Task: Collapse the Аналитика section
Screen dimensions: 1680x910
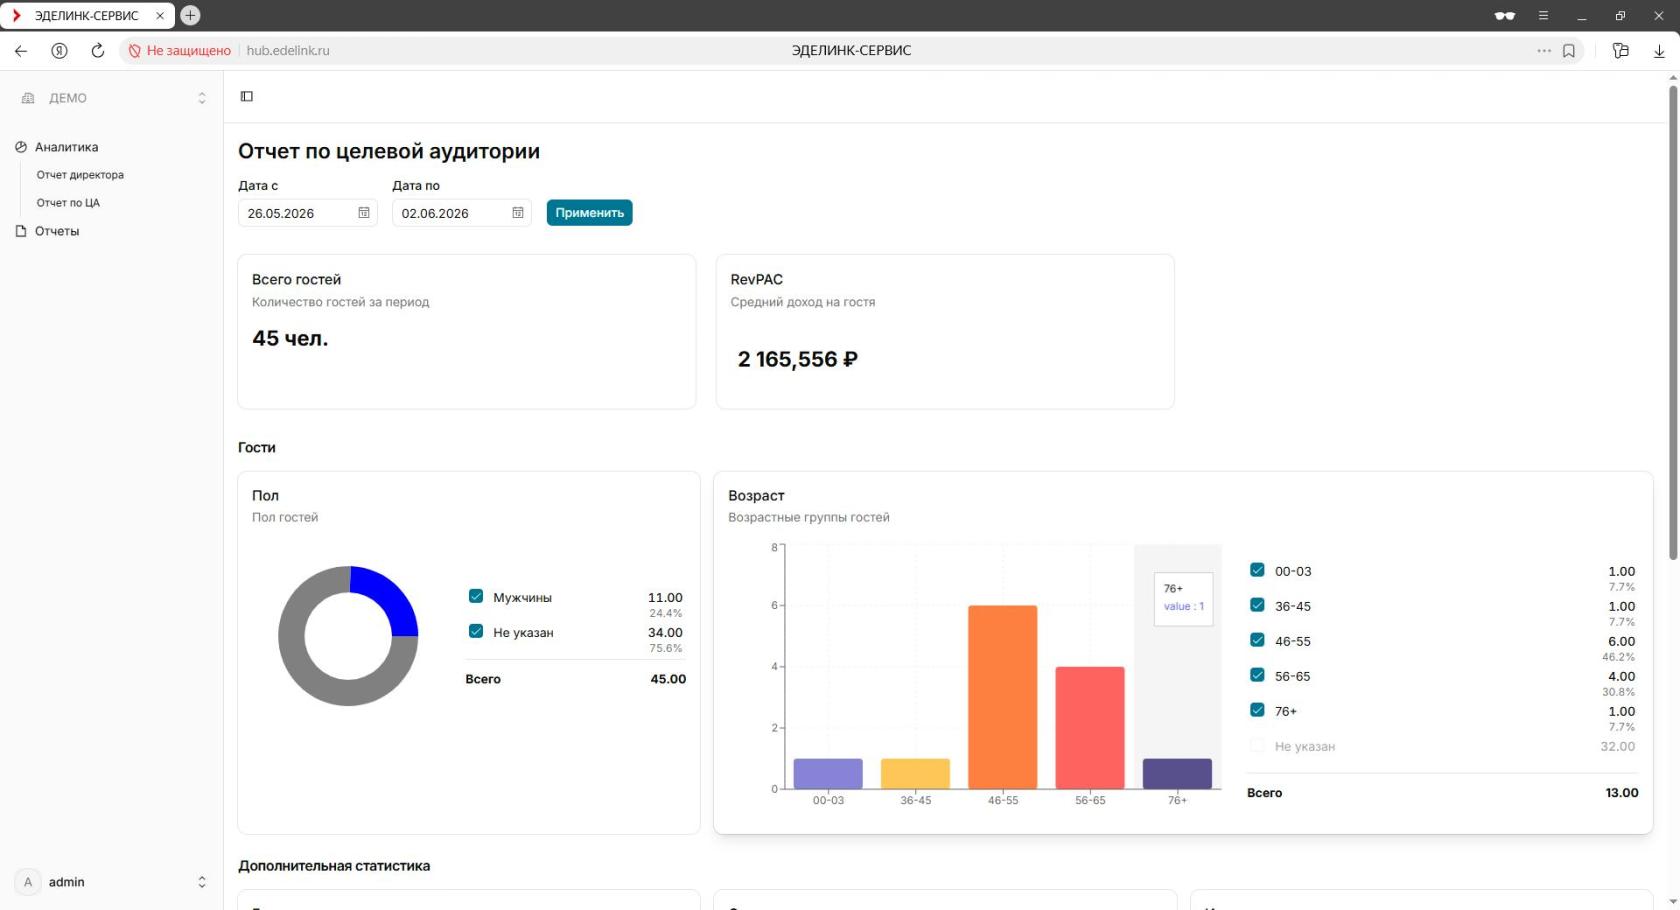Action: [x=66, y=147]
